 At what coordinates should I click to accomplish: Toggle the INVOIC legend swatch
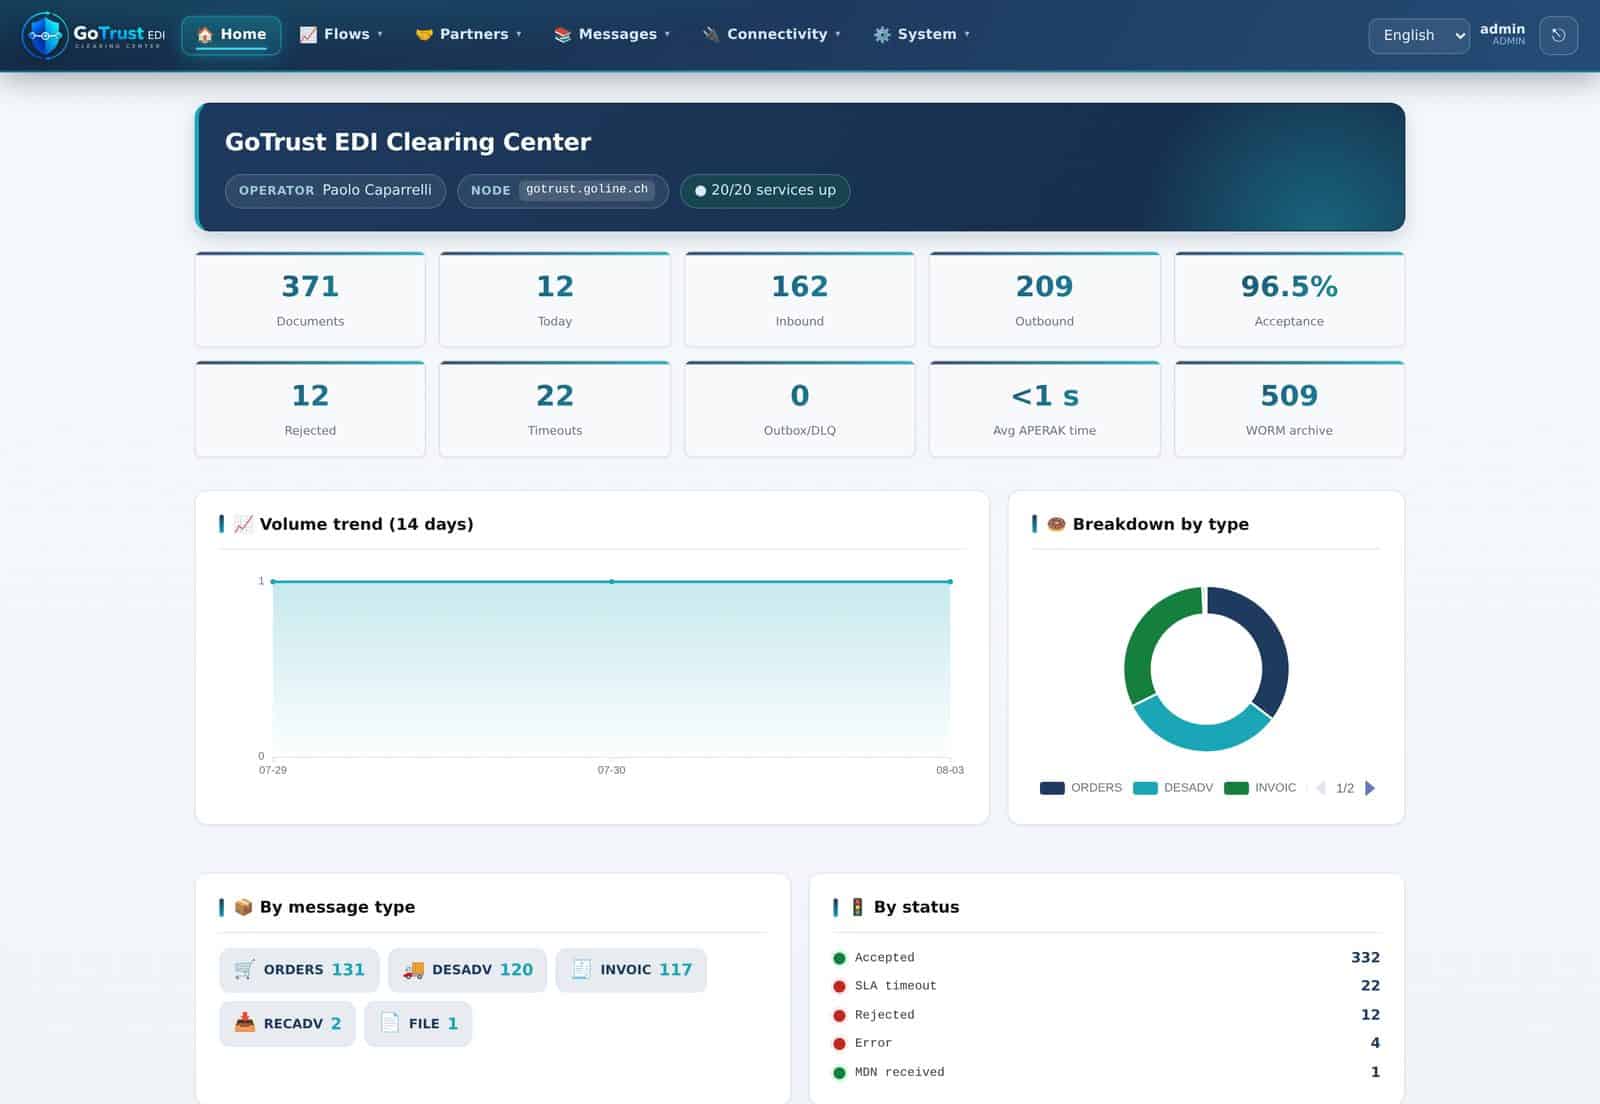[1236, 788]
